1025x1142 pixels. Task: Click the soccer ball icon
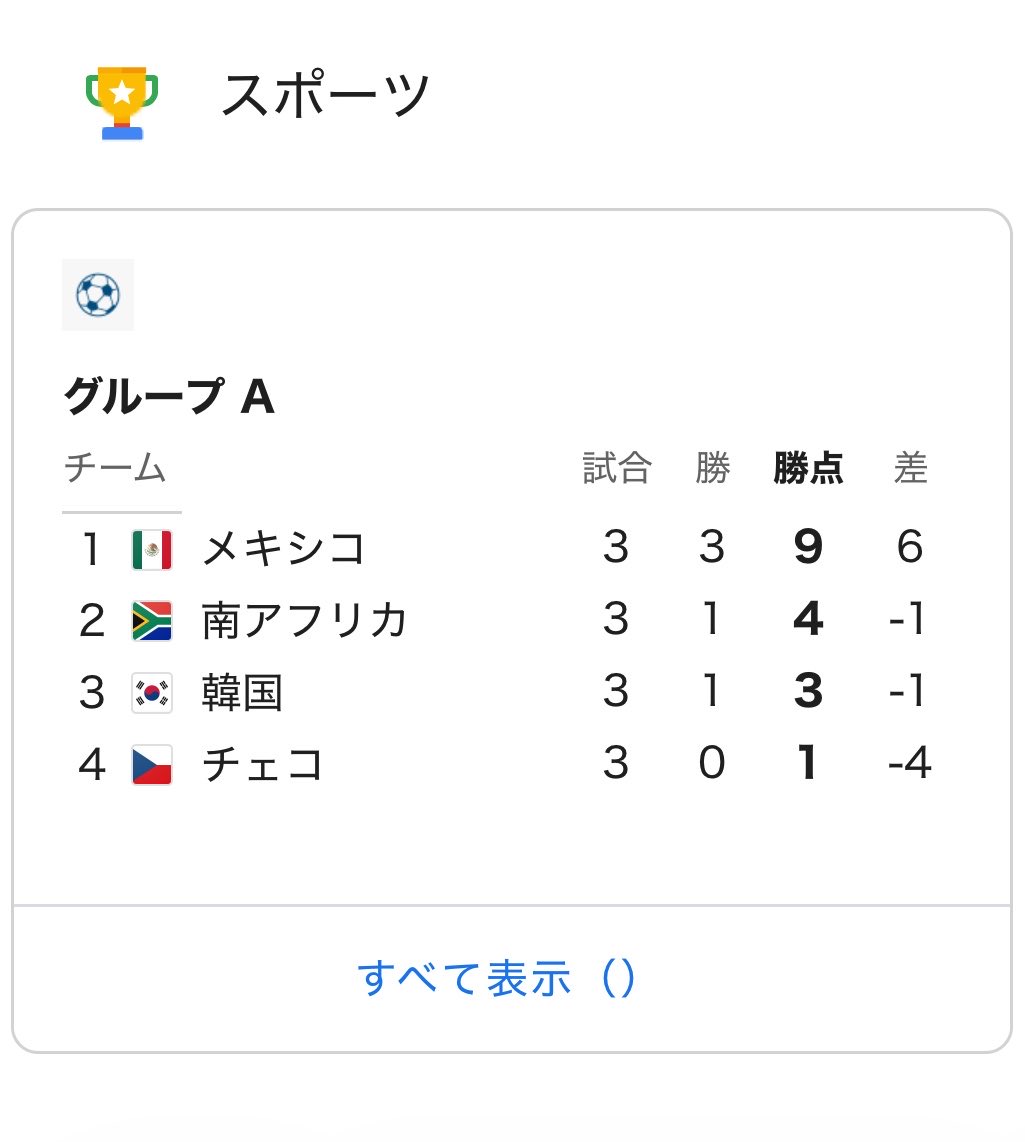click(98, 295)
